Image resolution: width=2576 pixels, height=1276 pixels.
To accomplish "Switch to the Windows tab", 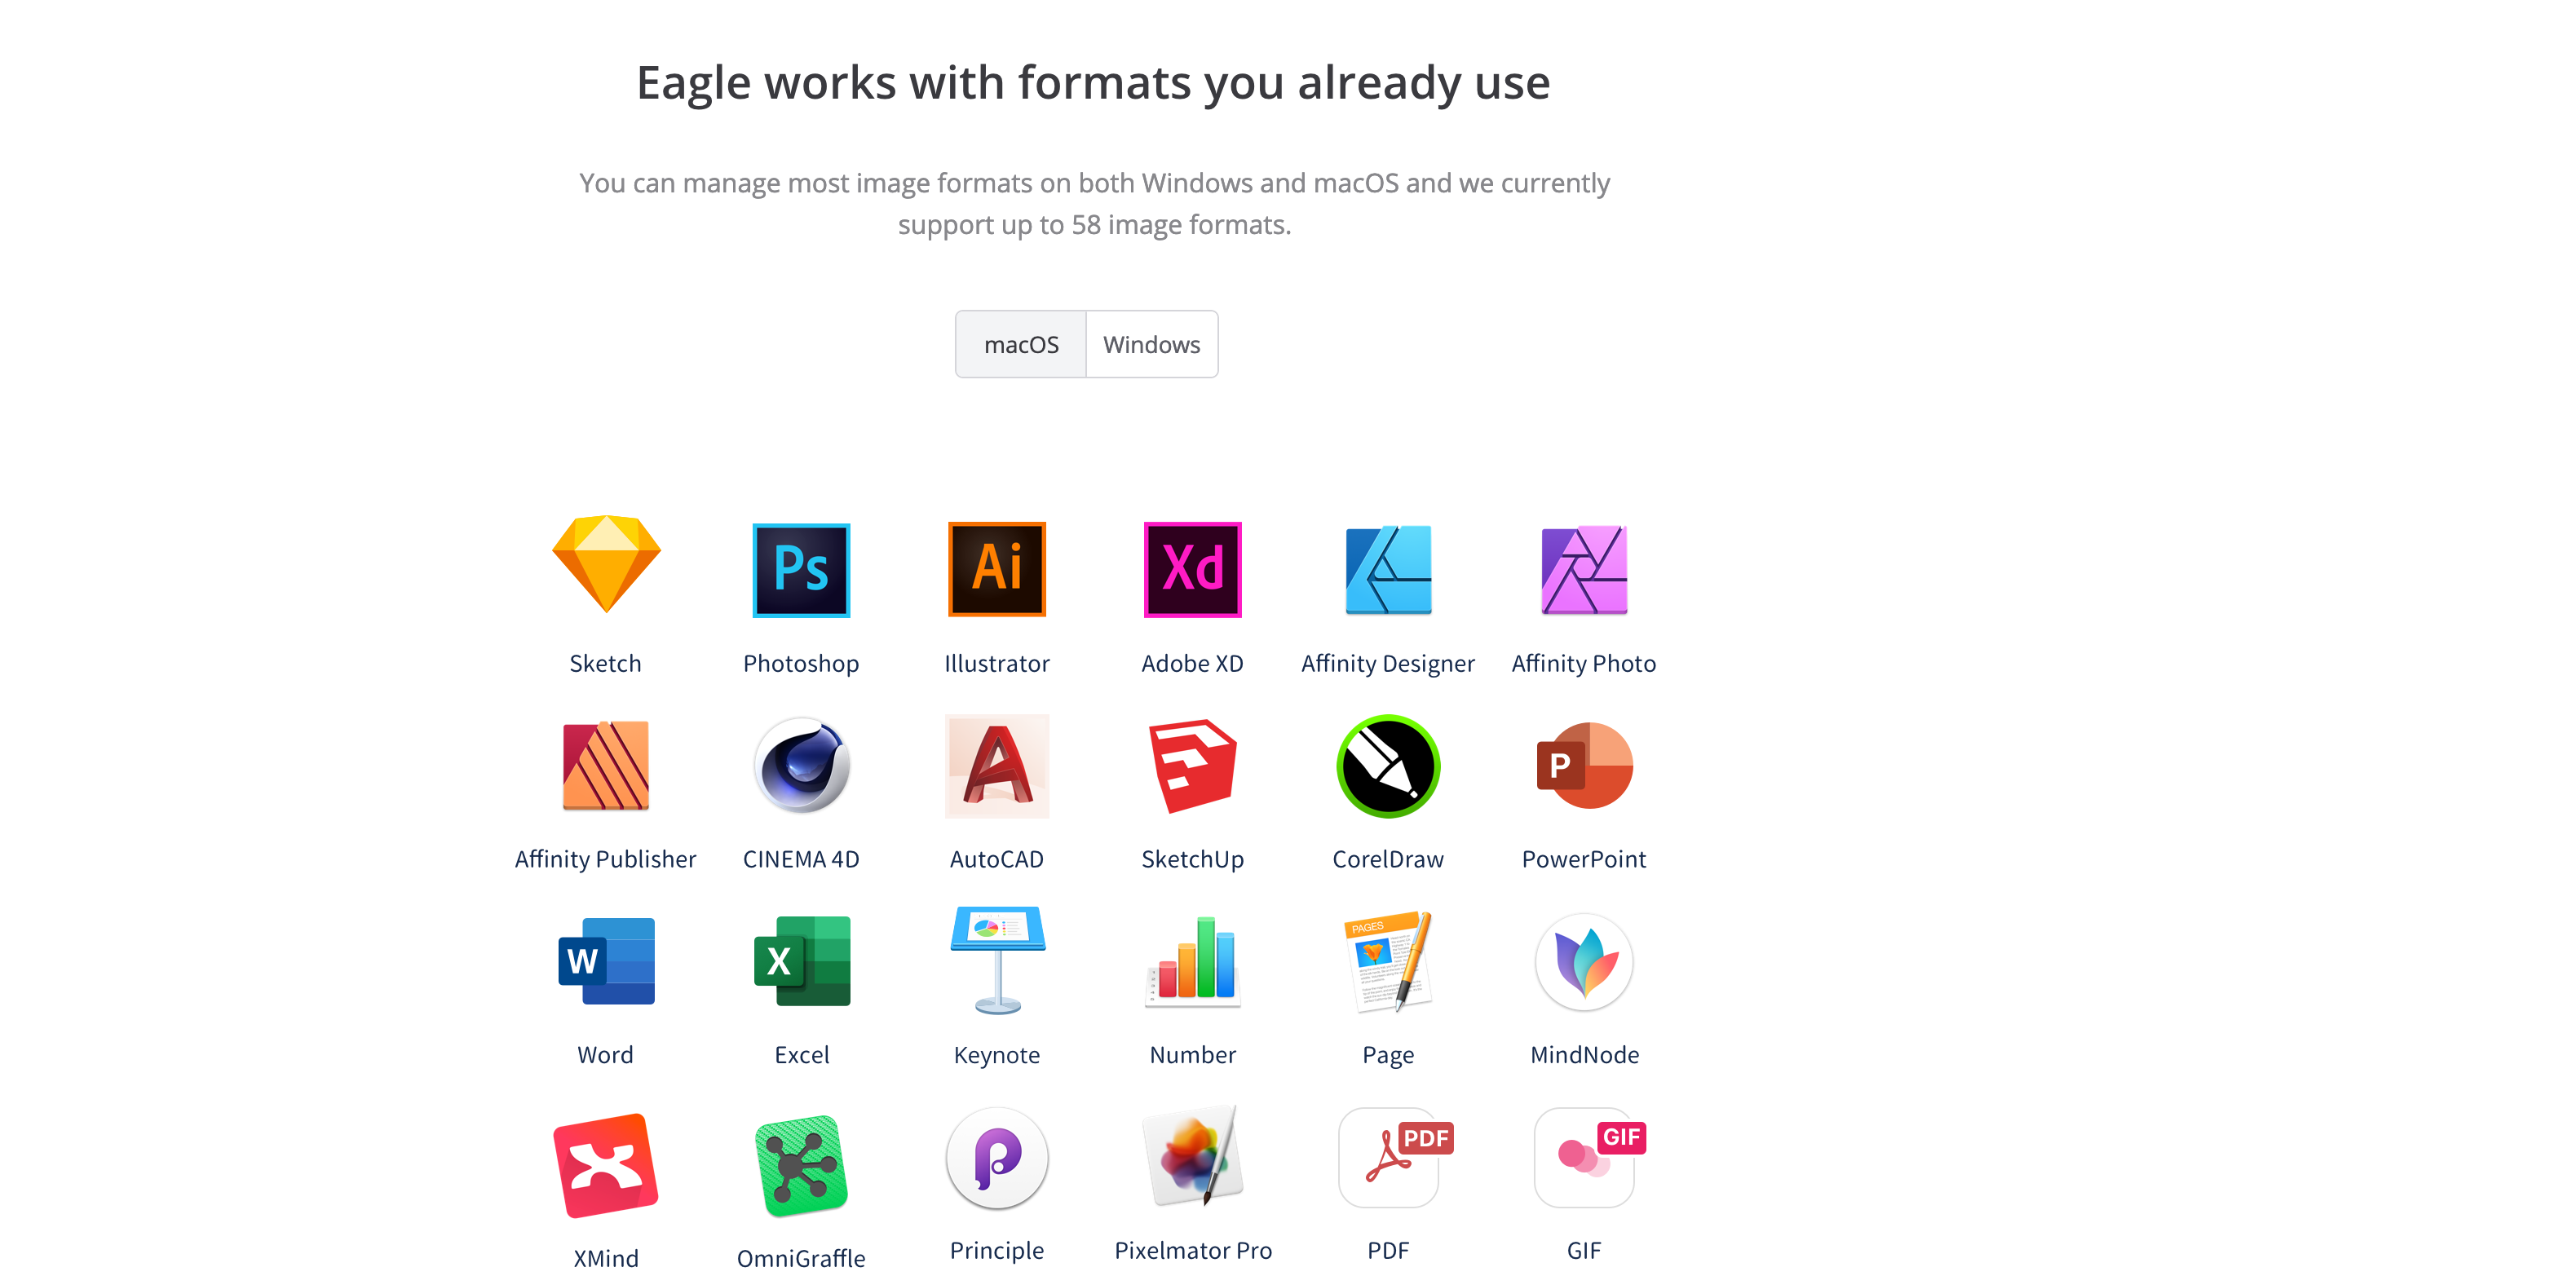I will [x=1152, y=344].
